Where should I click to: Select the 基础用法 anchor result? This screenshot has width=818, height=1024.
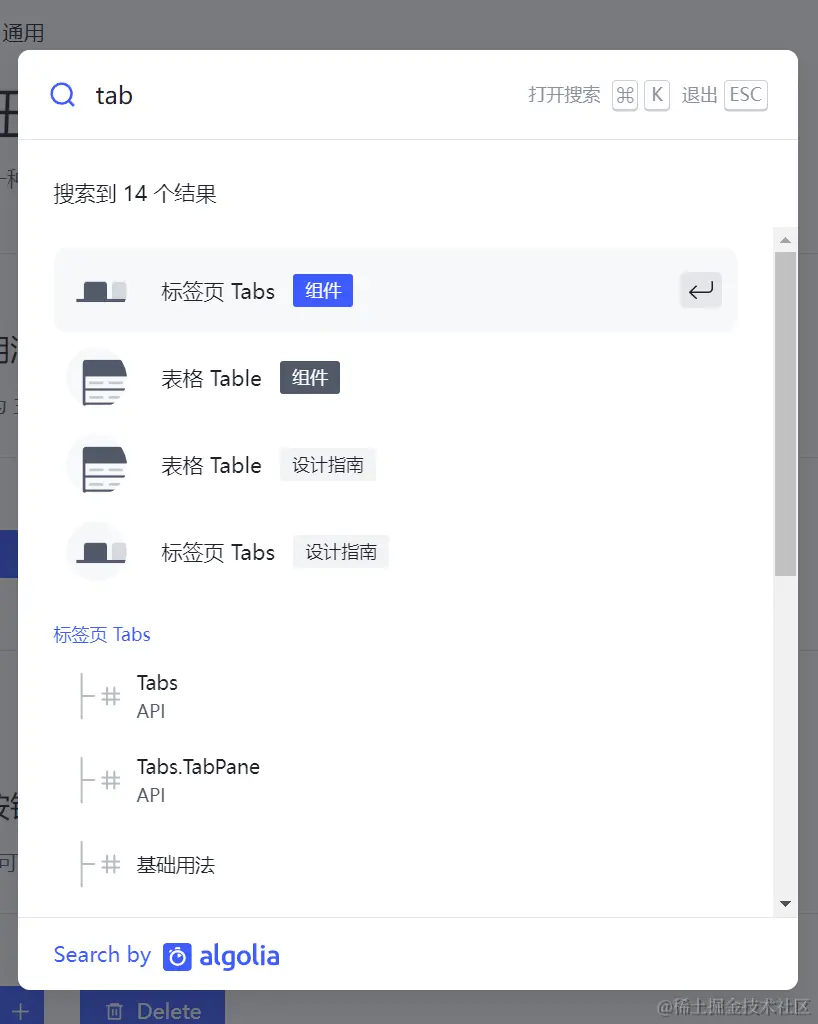click(396, 865)
